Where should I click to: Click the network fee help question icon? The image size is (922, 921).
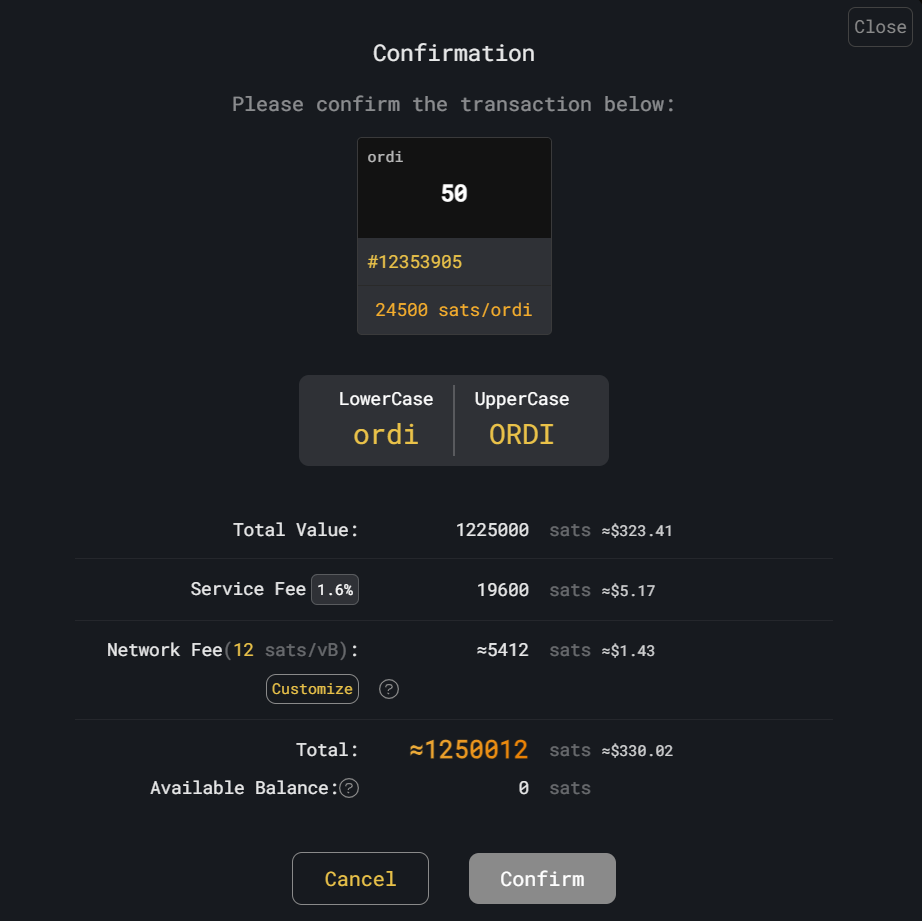[x=389, y=689]
